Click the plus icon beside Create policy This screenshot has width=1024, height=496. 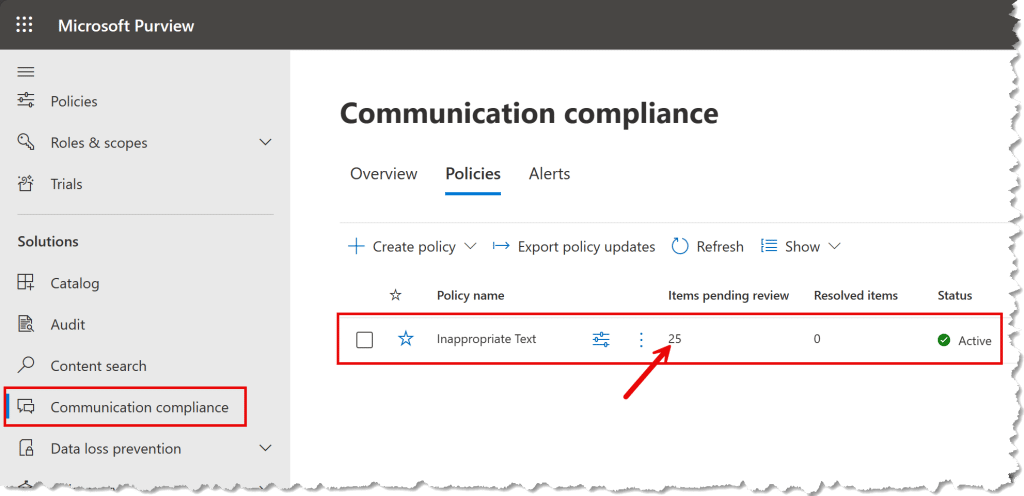(x=356, y=247)
